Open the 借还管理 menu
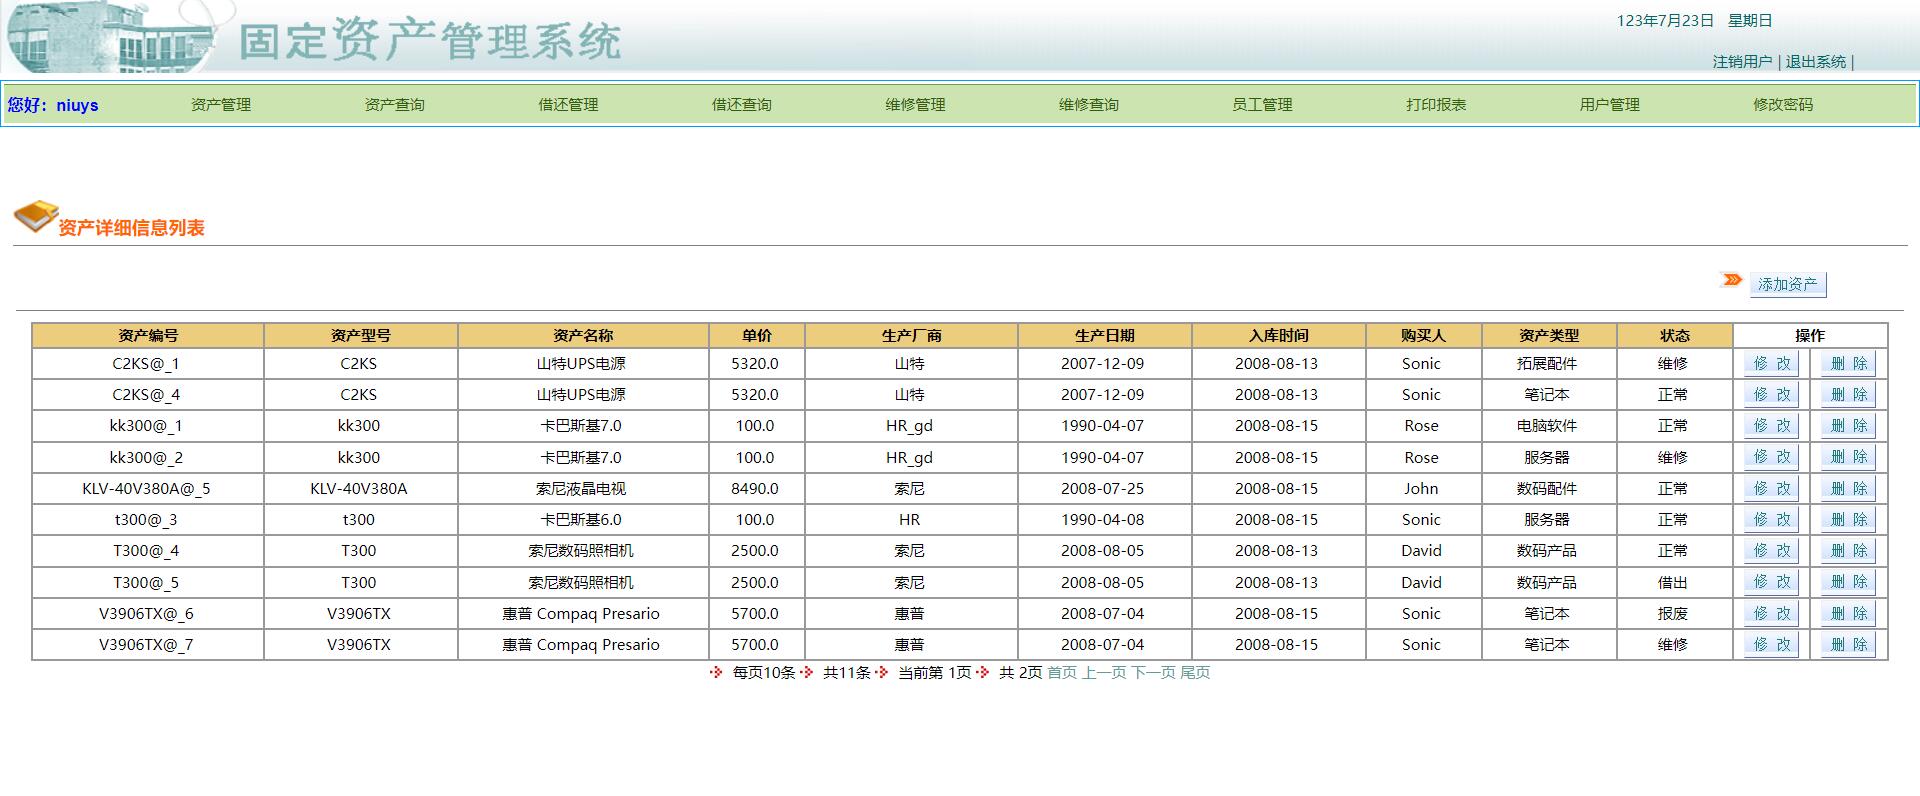Viewport: 1920px width, 796px height. (x=568, y=105)
